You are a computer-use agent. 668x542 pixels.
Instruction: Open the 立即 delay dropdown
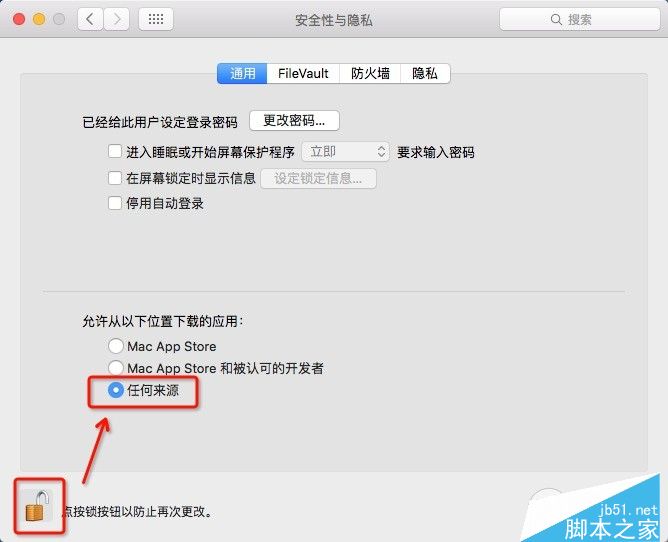tap(346, 152)
